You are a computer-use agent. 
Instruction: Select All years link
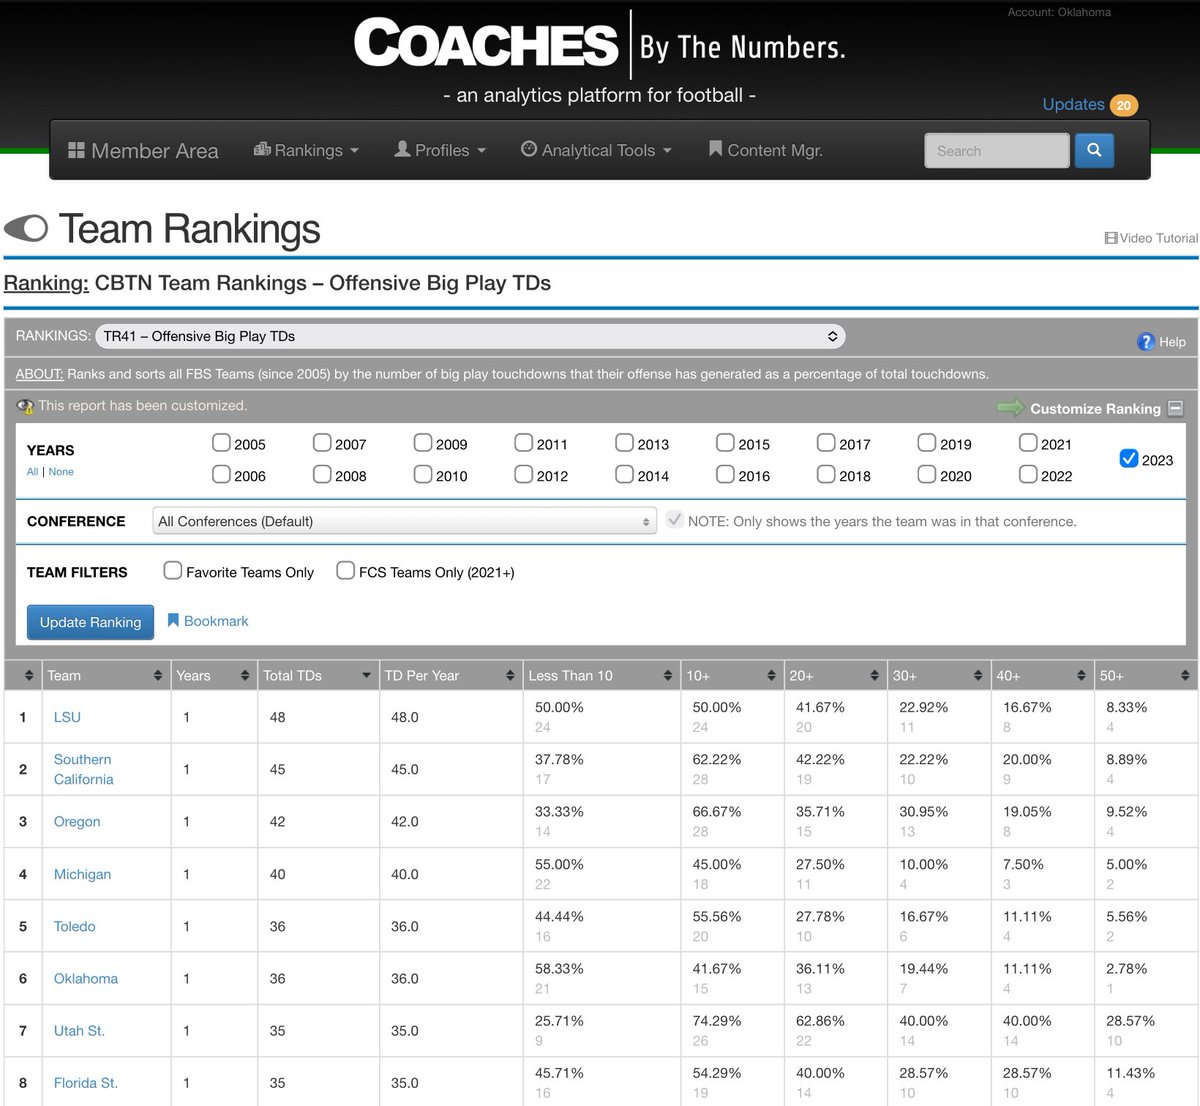tap(33, 472)
